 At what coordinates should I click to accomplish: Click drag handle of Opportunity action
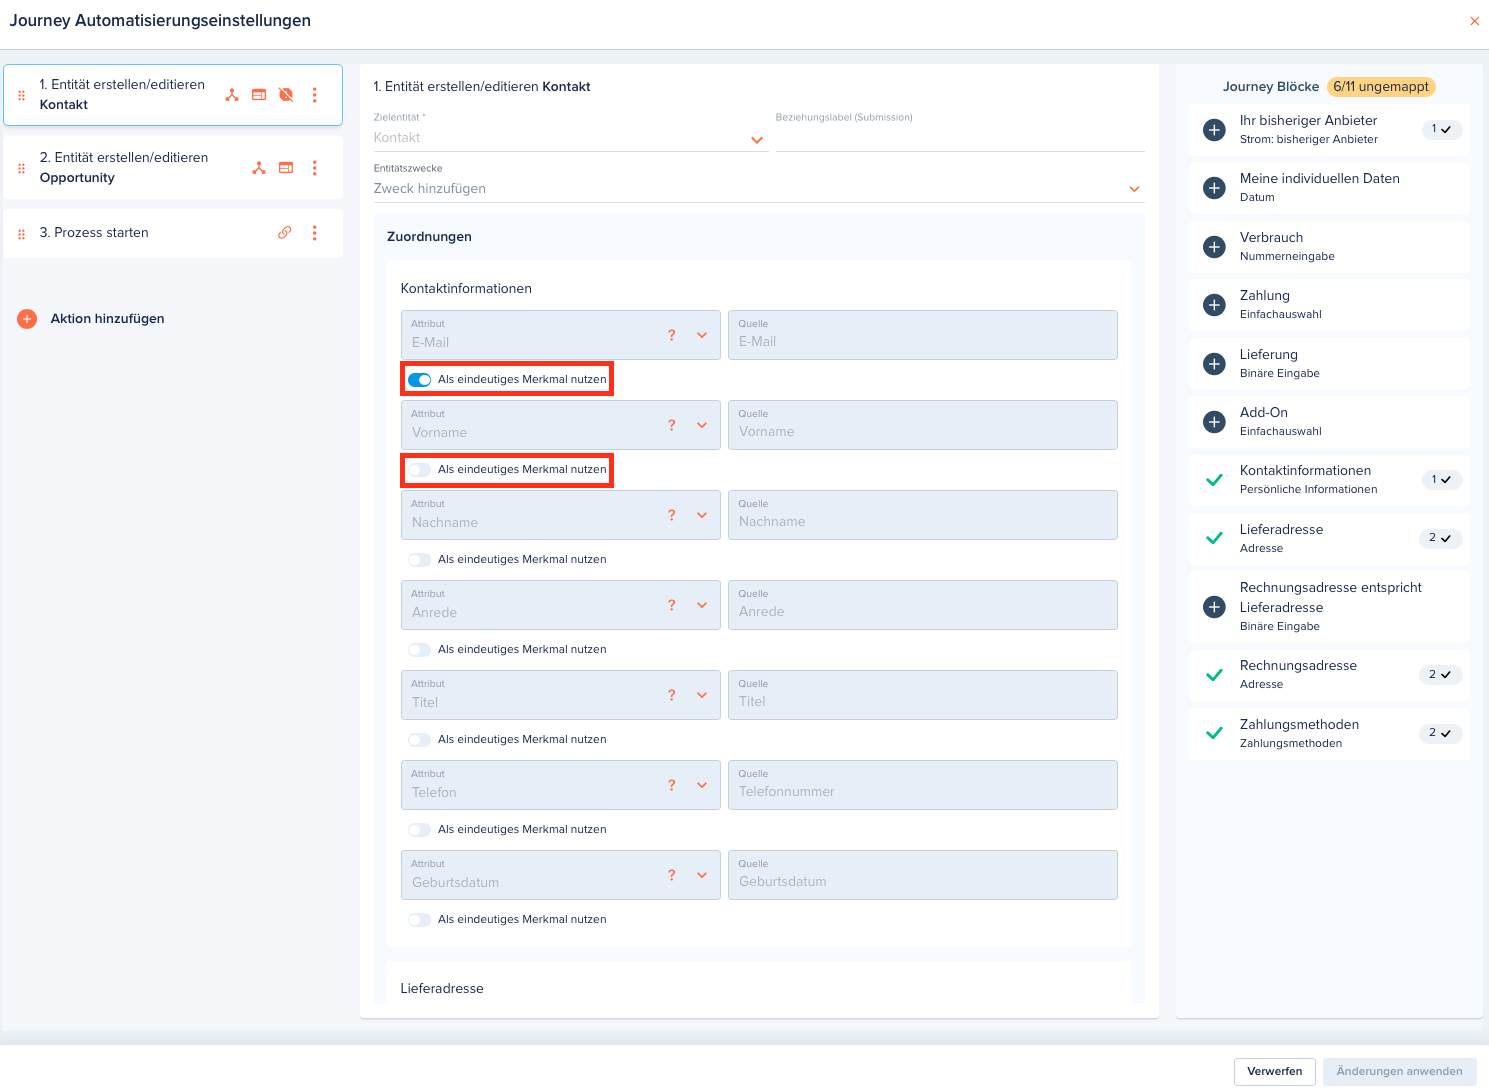coord(21,168)
